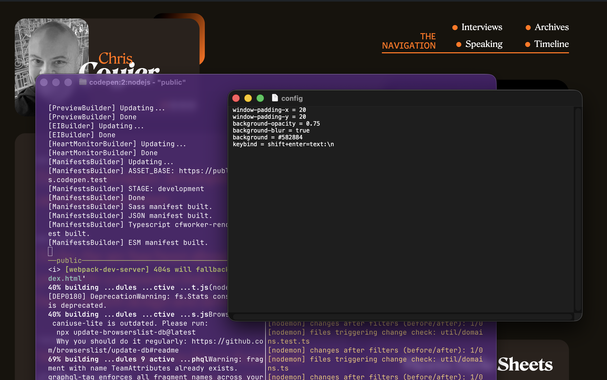
Task: Click the window-padding-y = 20 line
Action: pyautogui.click(x=269, y=117)
